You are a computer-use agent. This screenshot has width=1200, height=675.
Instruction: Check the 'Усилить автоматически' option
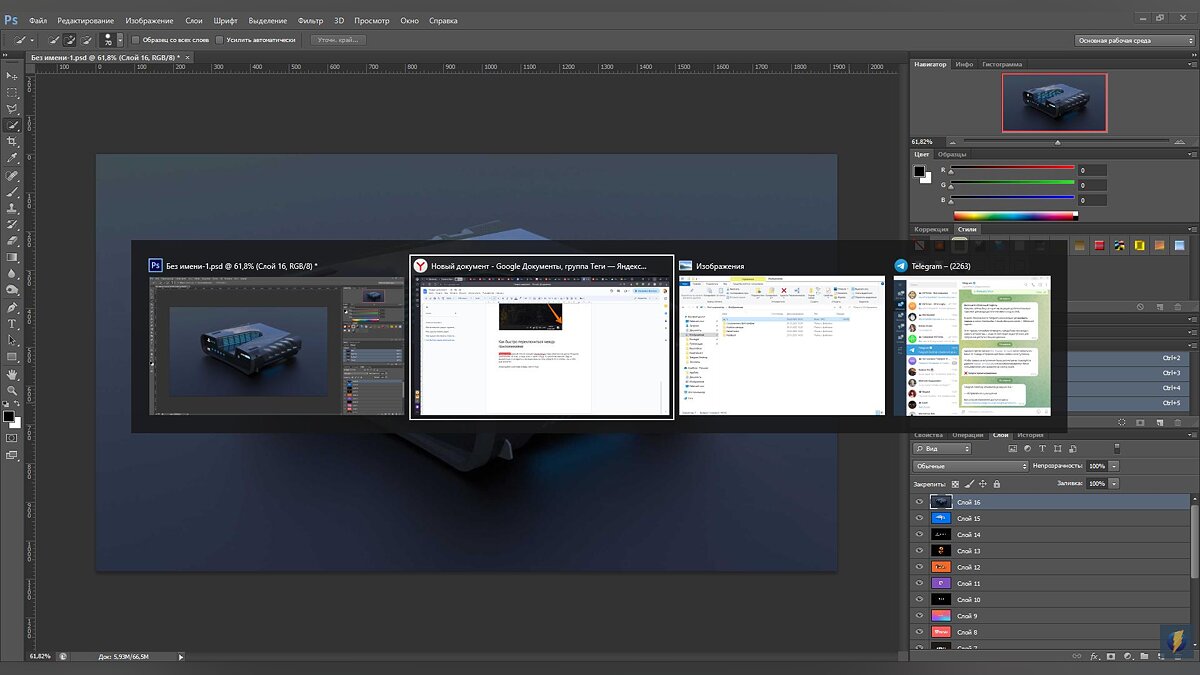point(219,40)
